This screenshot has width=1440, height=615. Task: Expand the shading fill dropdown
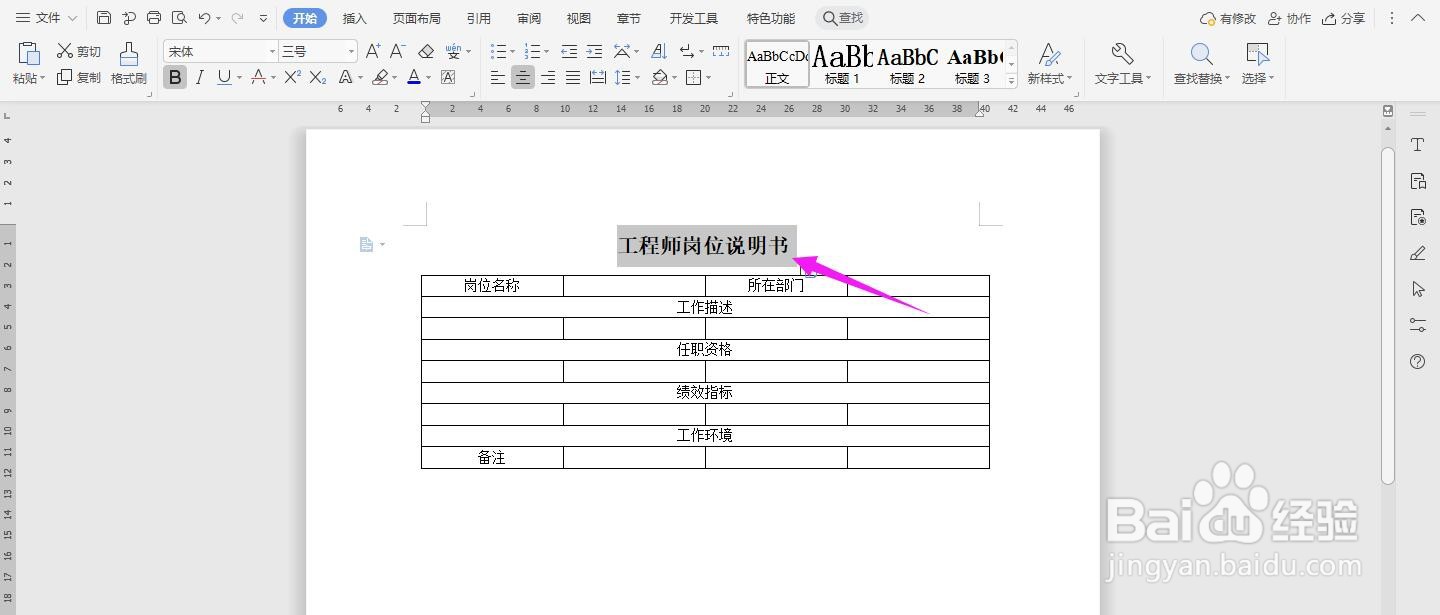[674, 77]
